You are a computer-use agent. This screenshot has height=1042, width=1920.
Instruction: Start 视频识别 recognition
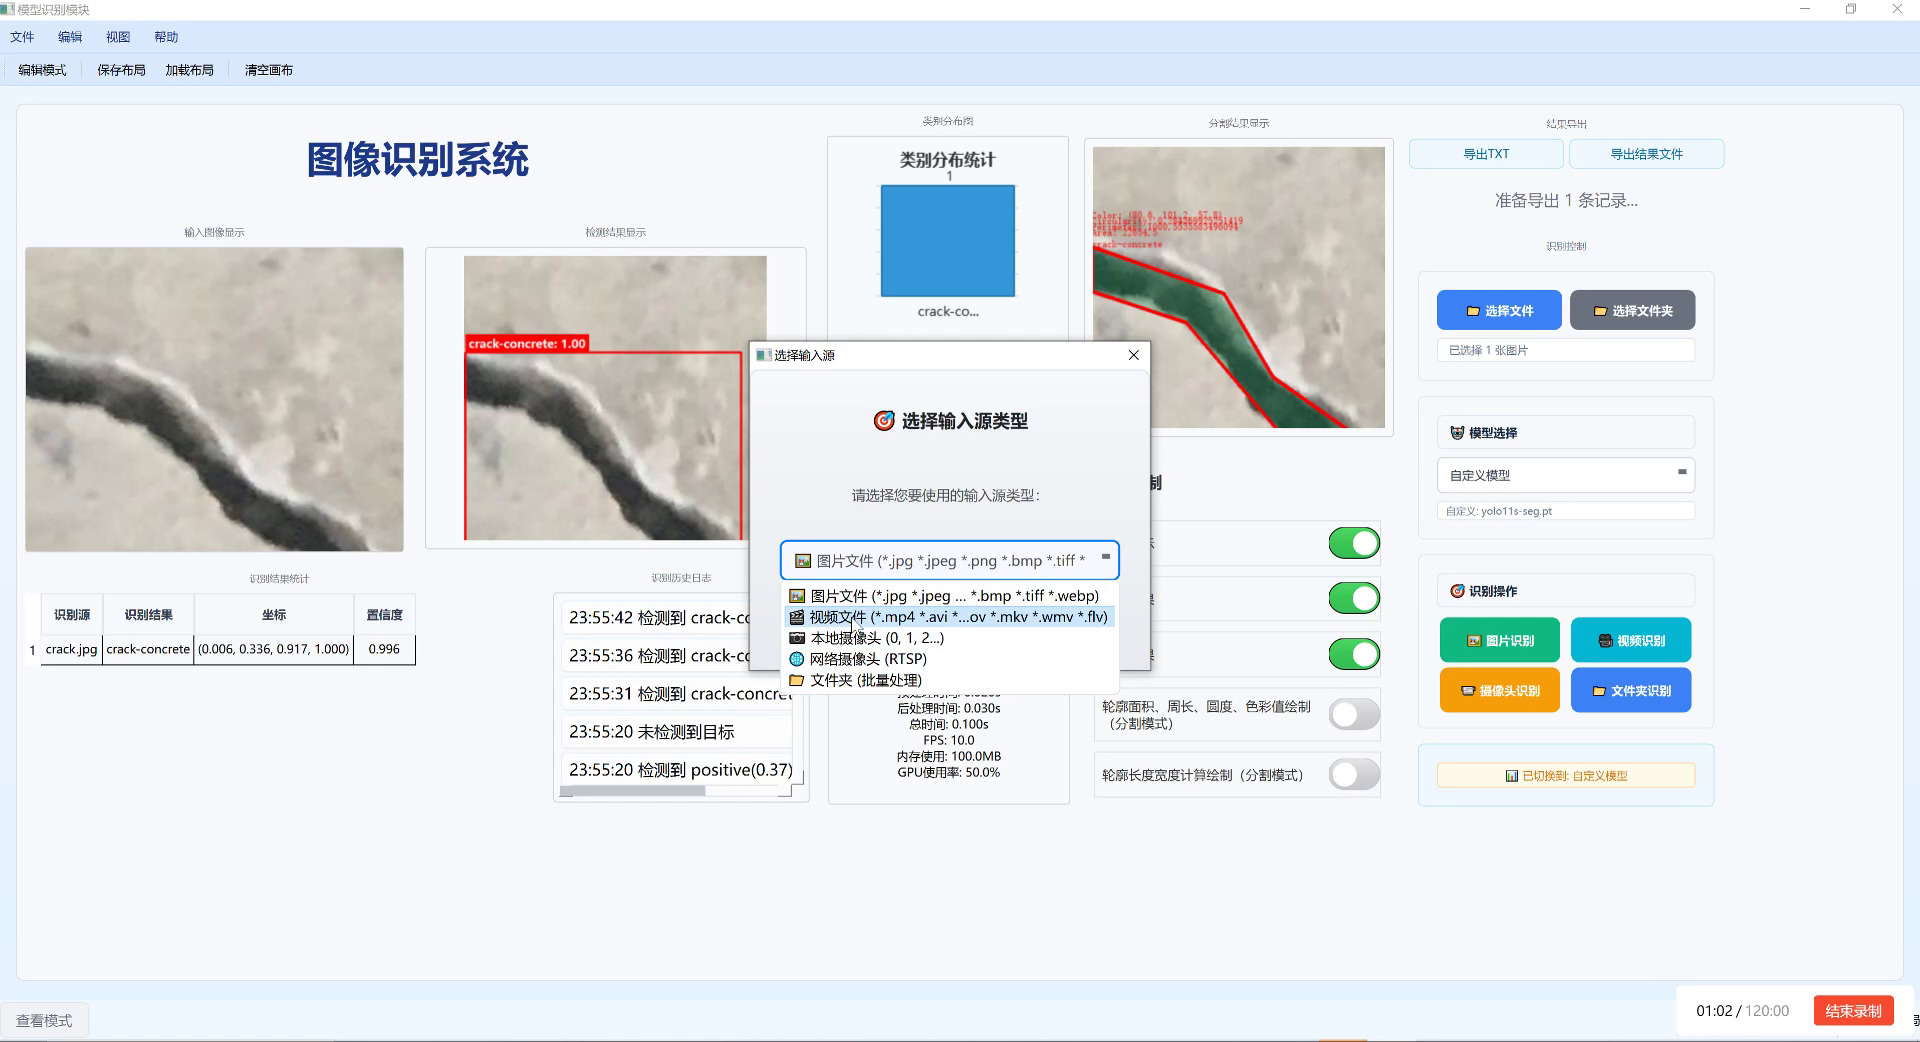click(x=1631, y=640)
